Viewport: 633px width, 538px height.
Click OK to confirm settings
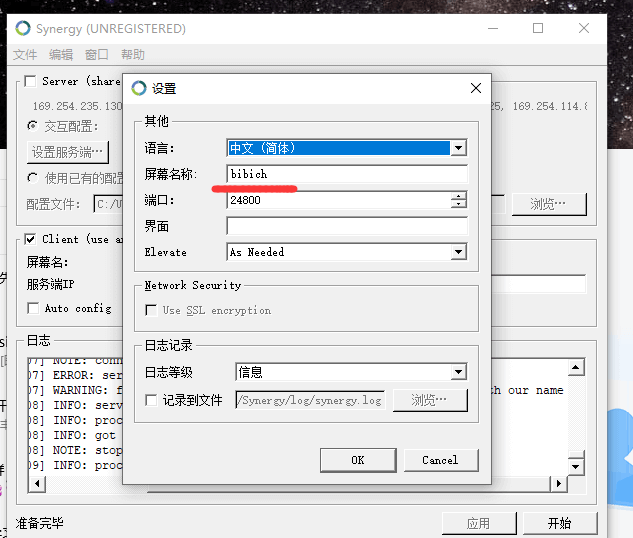[x=357, y=460]
